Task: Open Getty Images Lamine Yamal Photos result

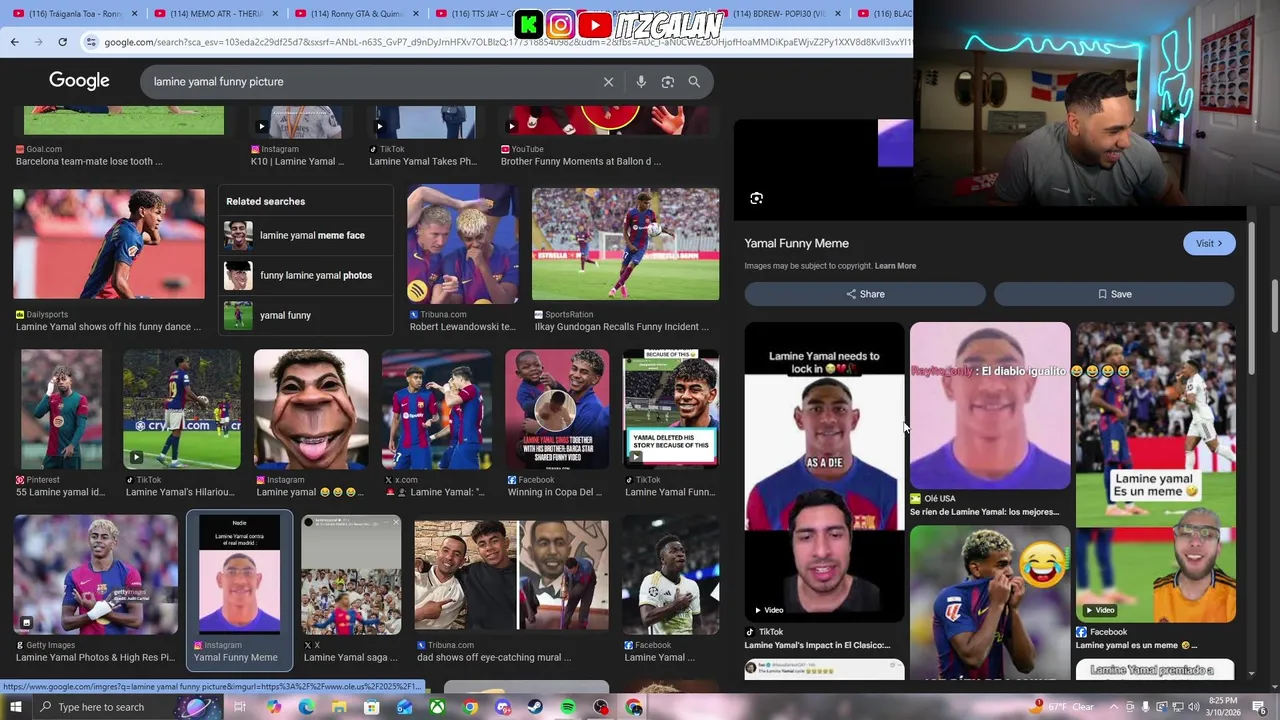Action: tap(95, 575)
